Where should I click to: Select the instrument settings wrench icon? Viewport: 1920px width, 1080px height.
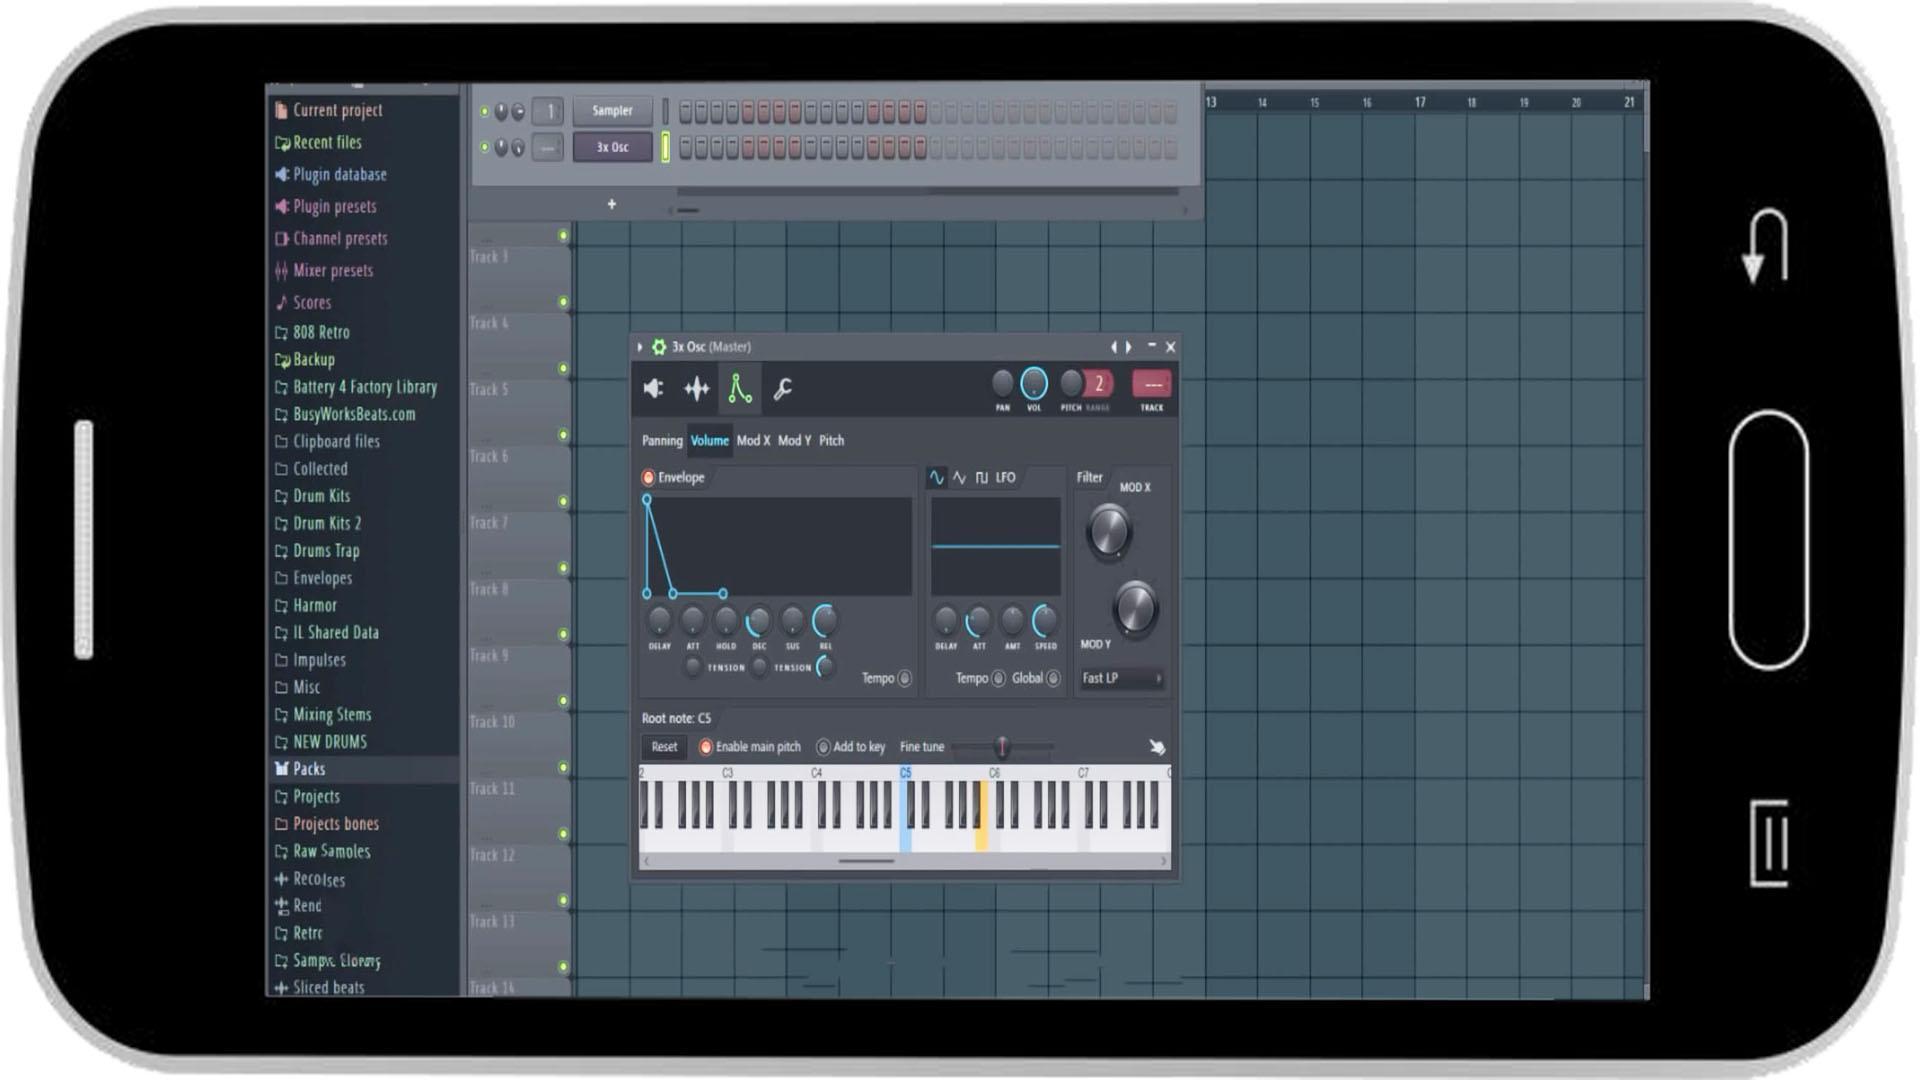(783, 388)
